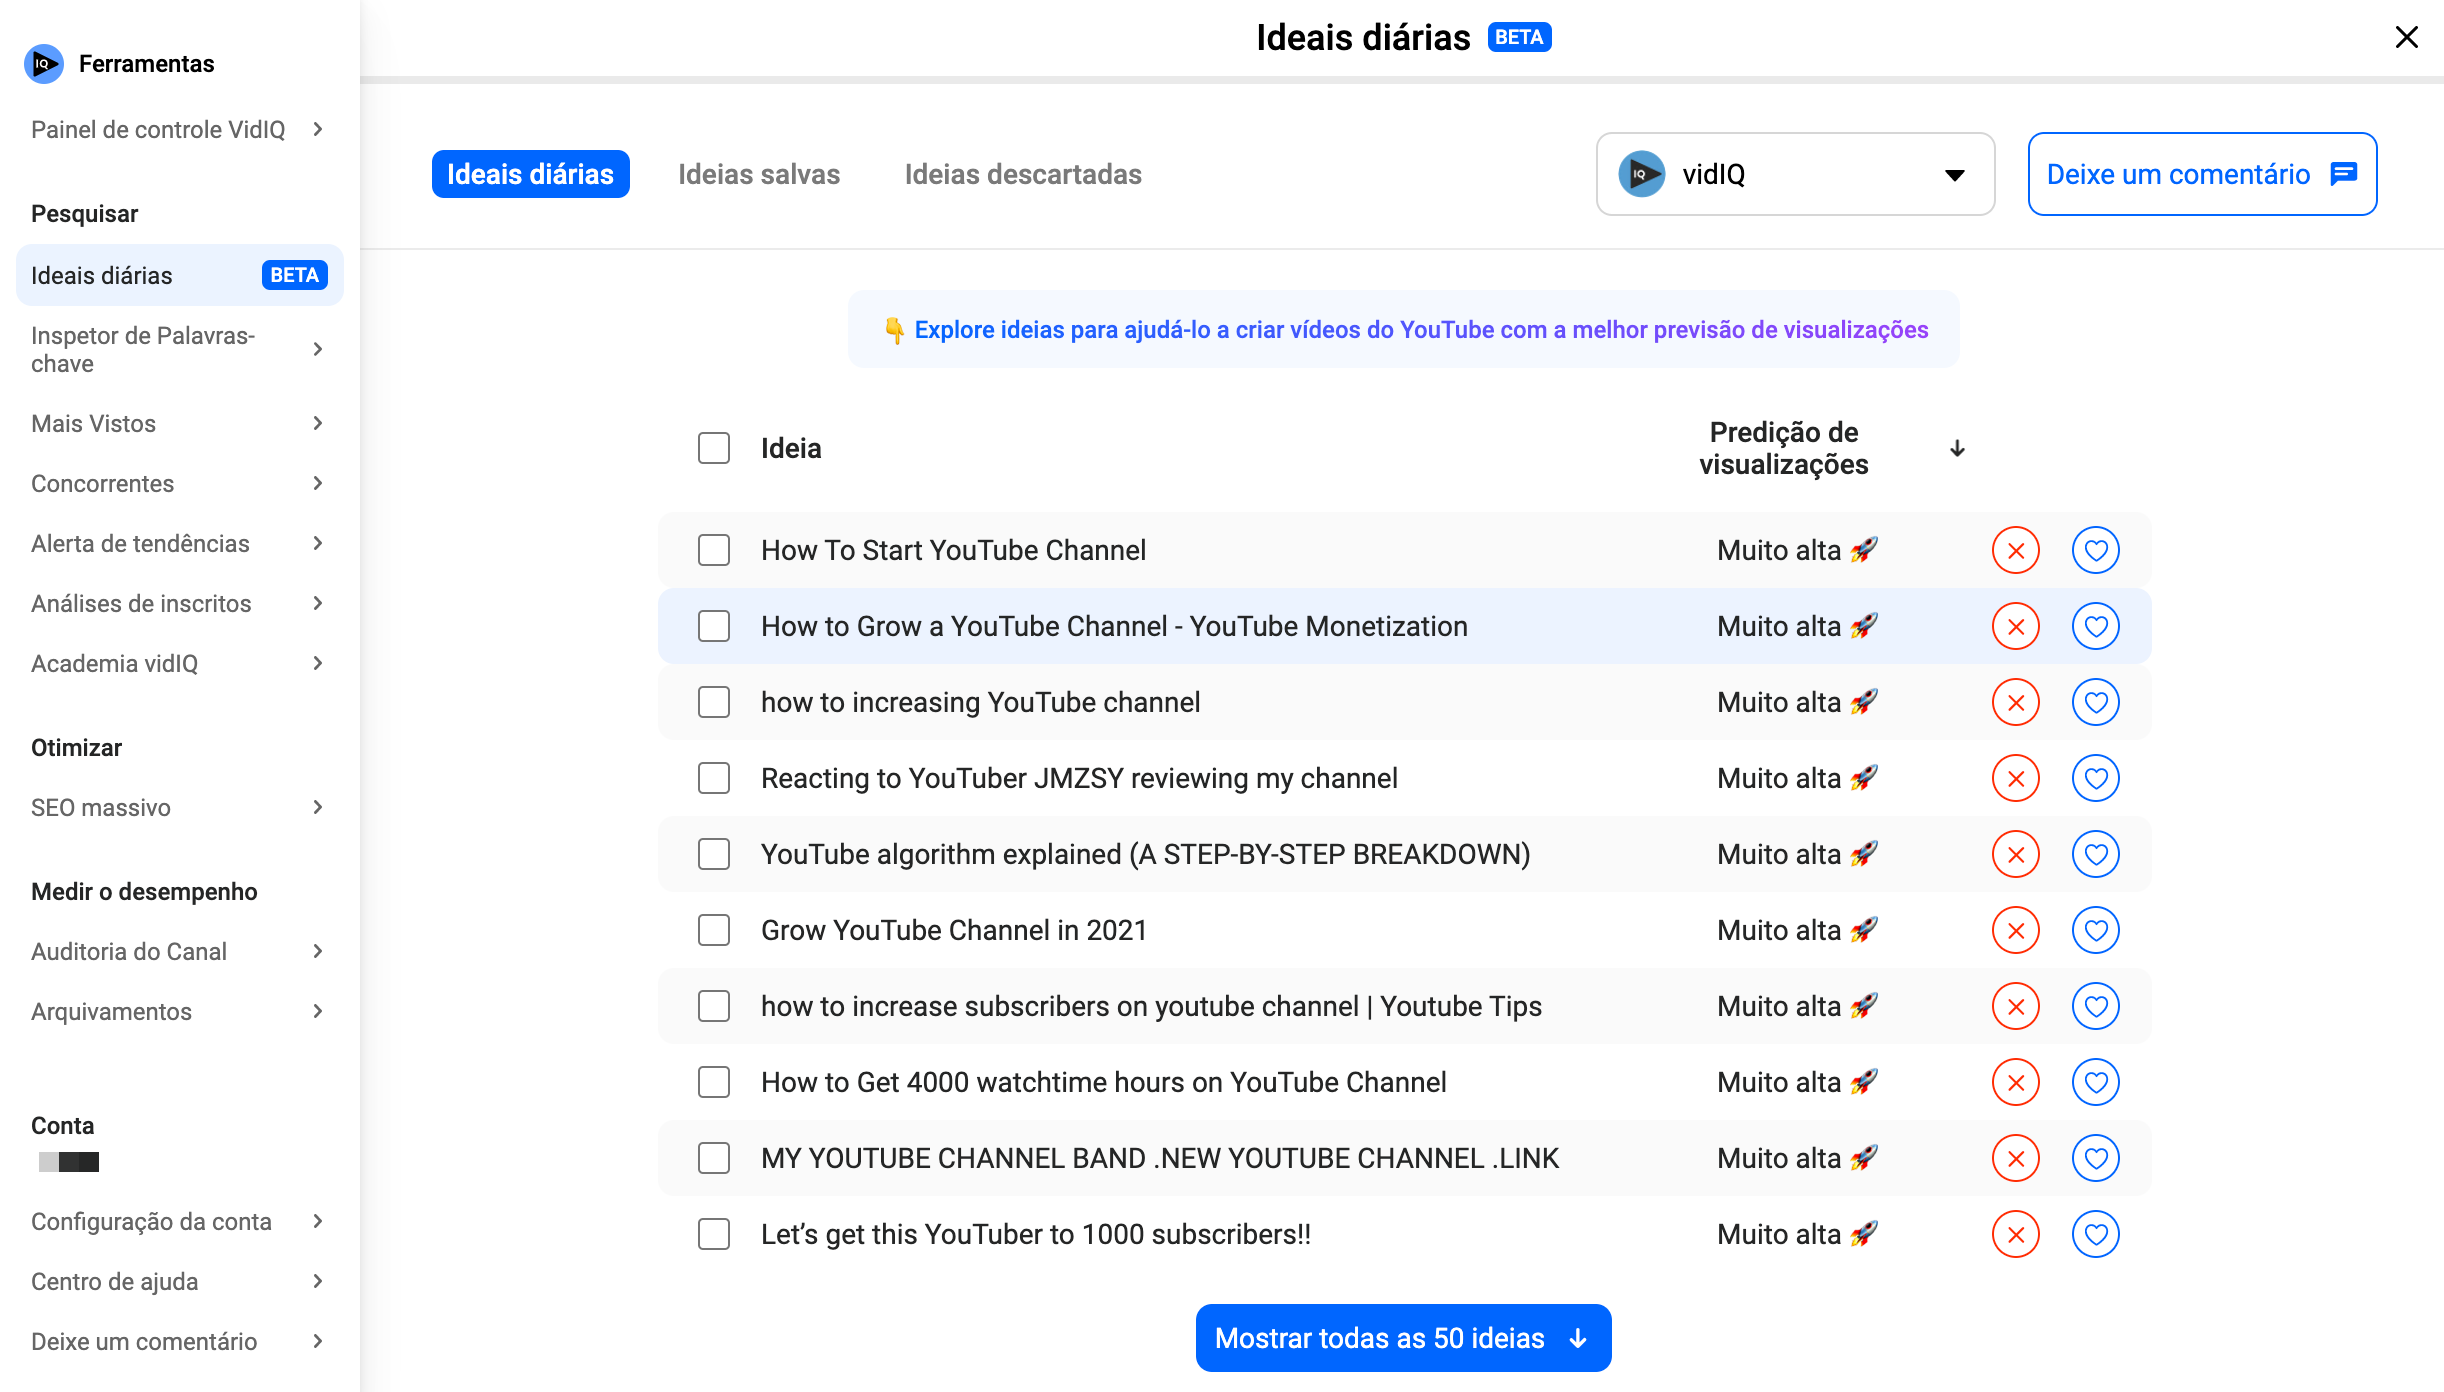Image resolution: width=2444 pixels, height=1392 pixels.
Task: Tick checkbox for 'how to increasing YouTube channel'
Action: coord(714,702)
